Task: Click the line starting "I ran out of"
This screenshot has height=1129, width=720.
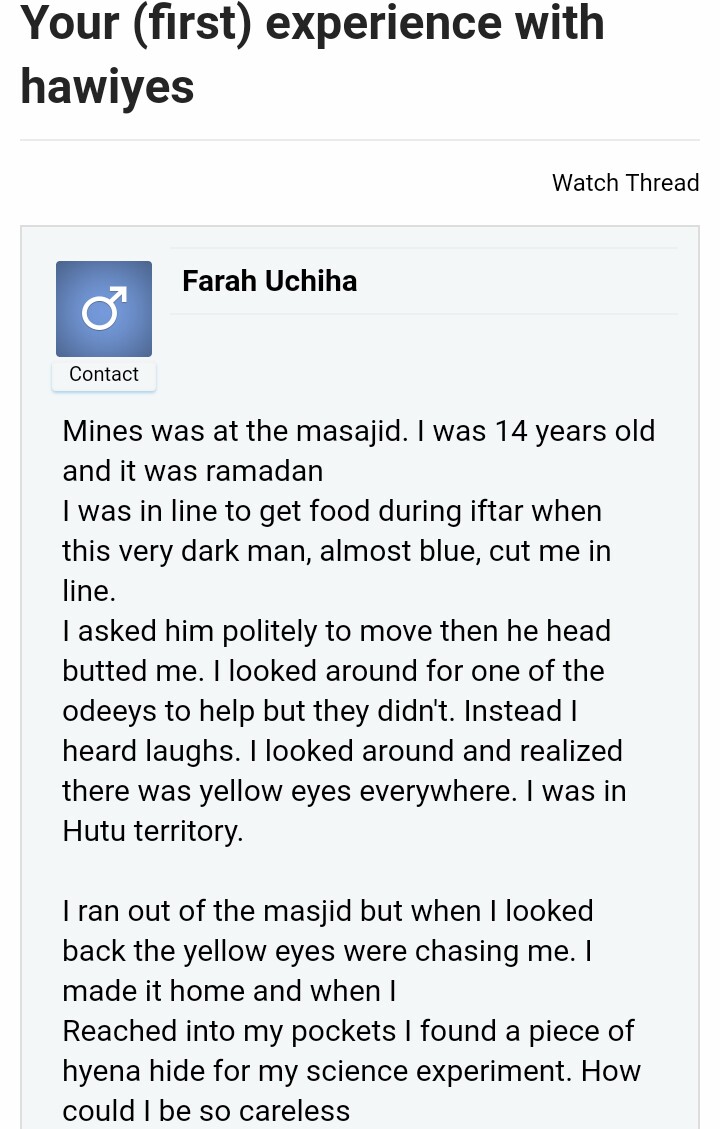Action: [x=328, y=911]
